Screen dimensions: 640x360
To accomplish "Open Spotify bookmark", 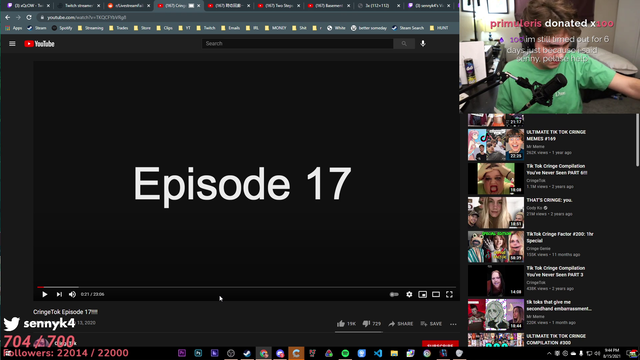I will 62,28.
